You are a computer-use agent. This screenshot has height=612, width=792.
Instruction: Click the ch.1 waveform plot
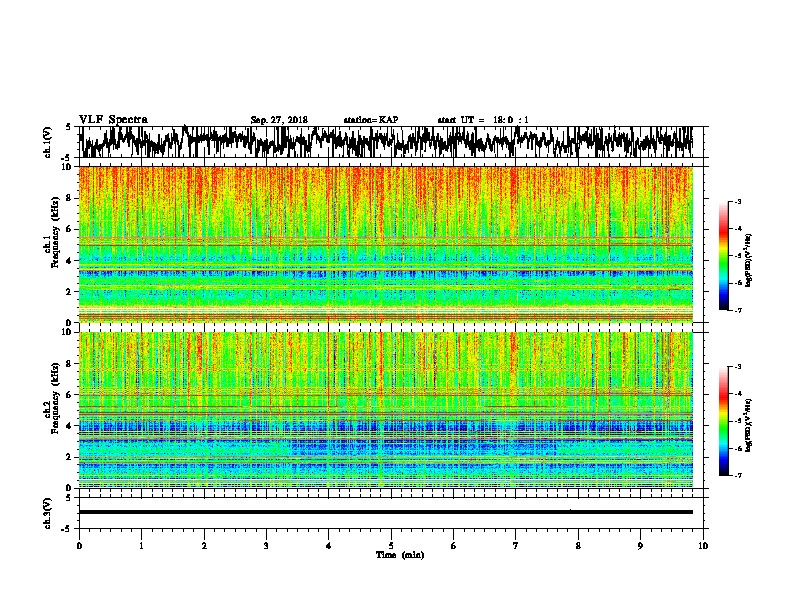pyautogui.click(x=386, y=142)
